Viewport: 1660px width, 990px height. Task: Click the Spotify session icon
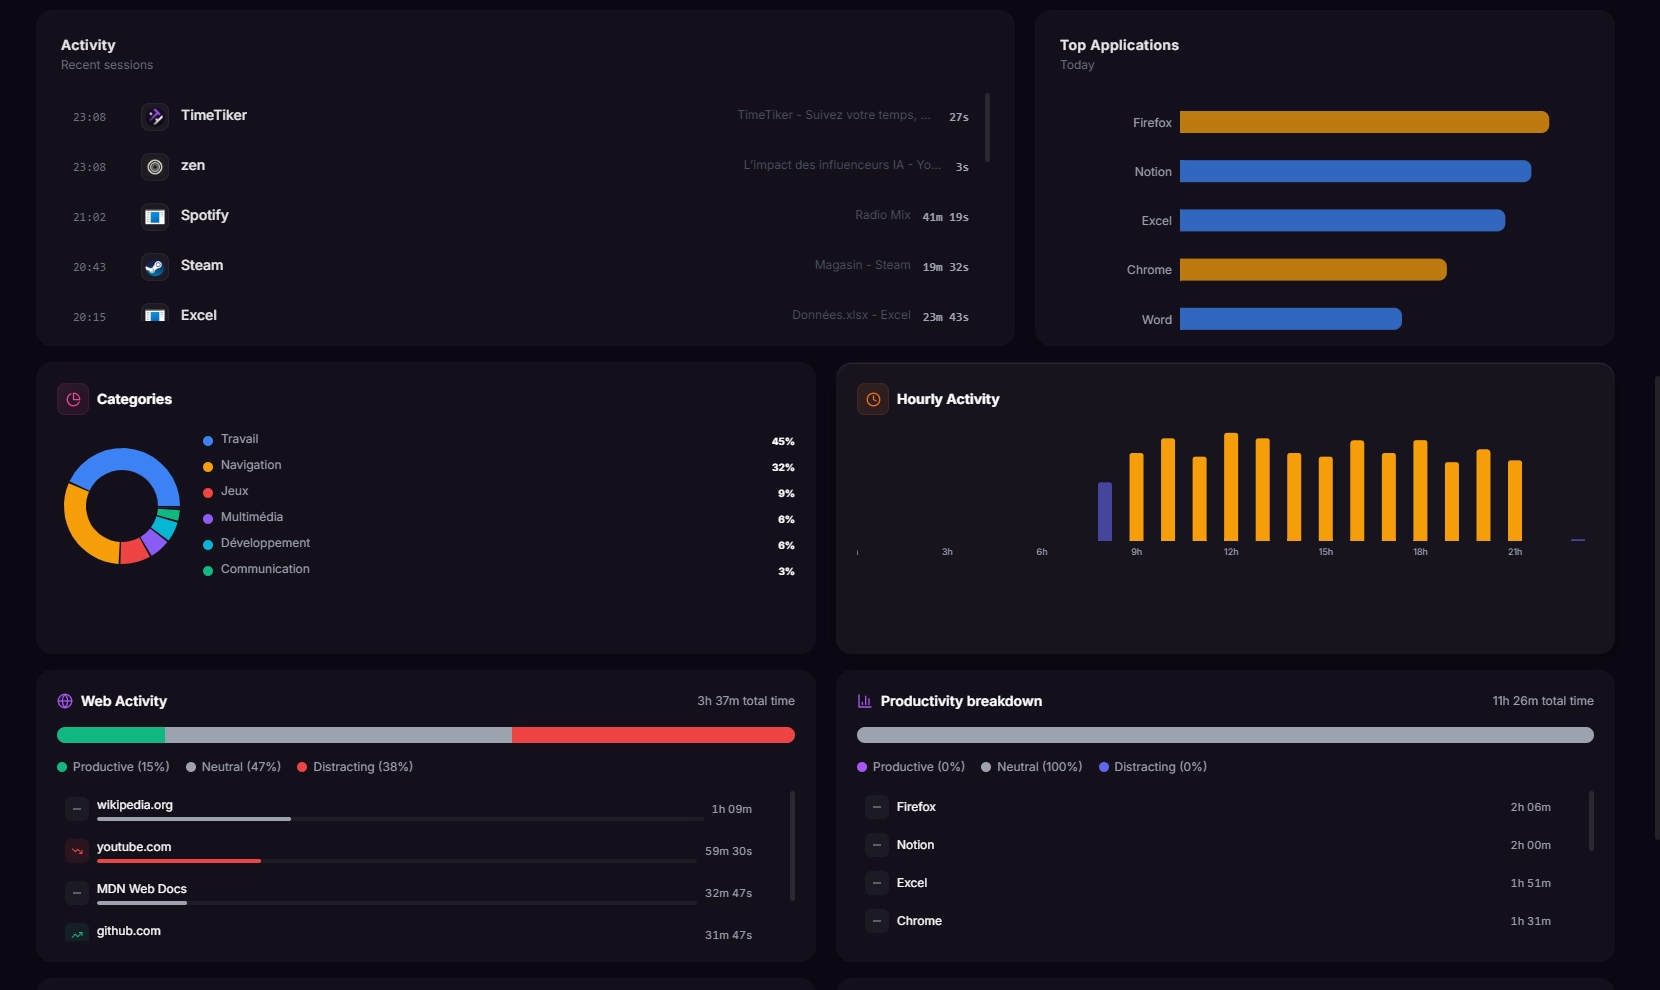point(155,217)
